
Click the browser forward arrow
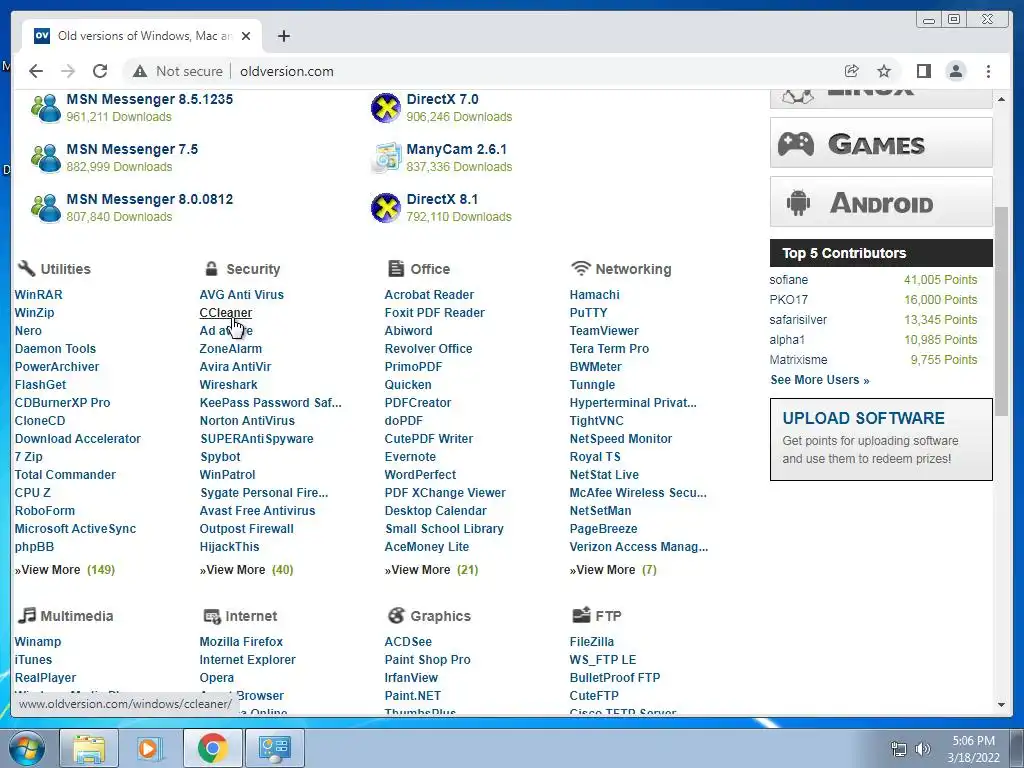point(68,71)
